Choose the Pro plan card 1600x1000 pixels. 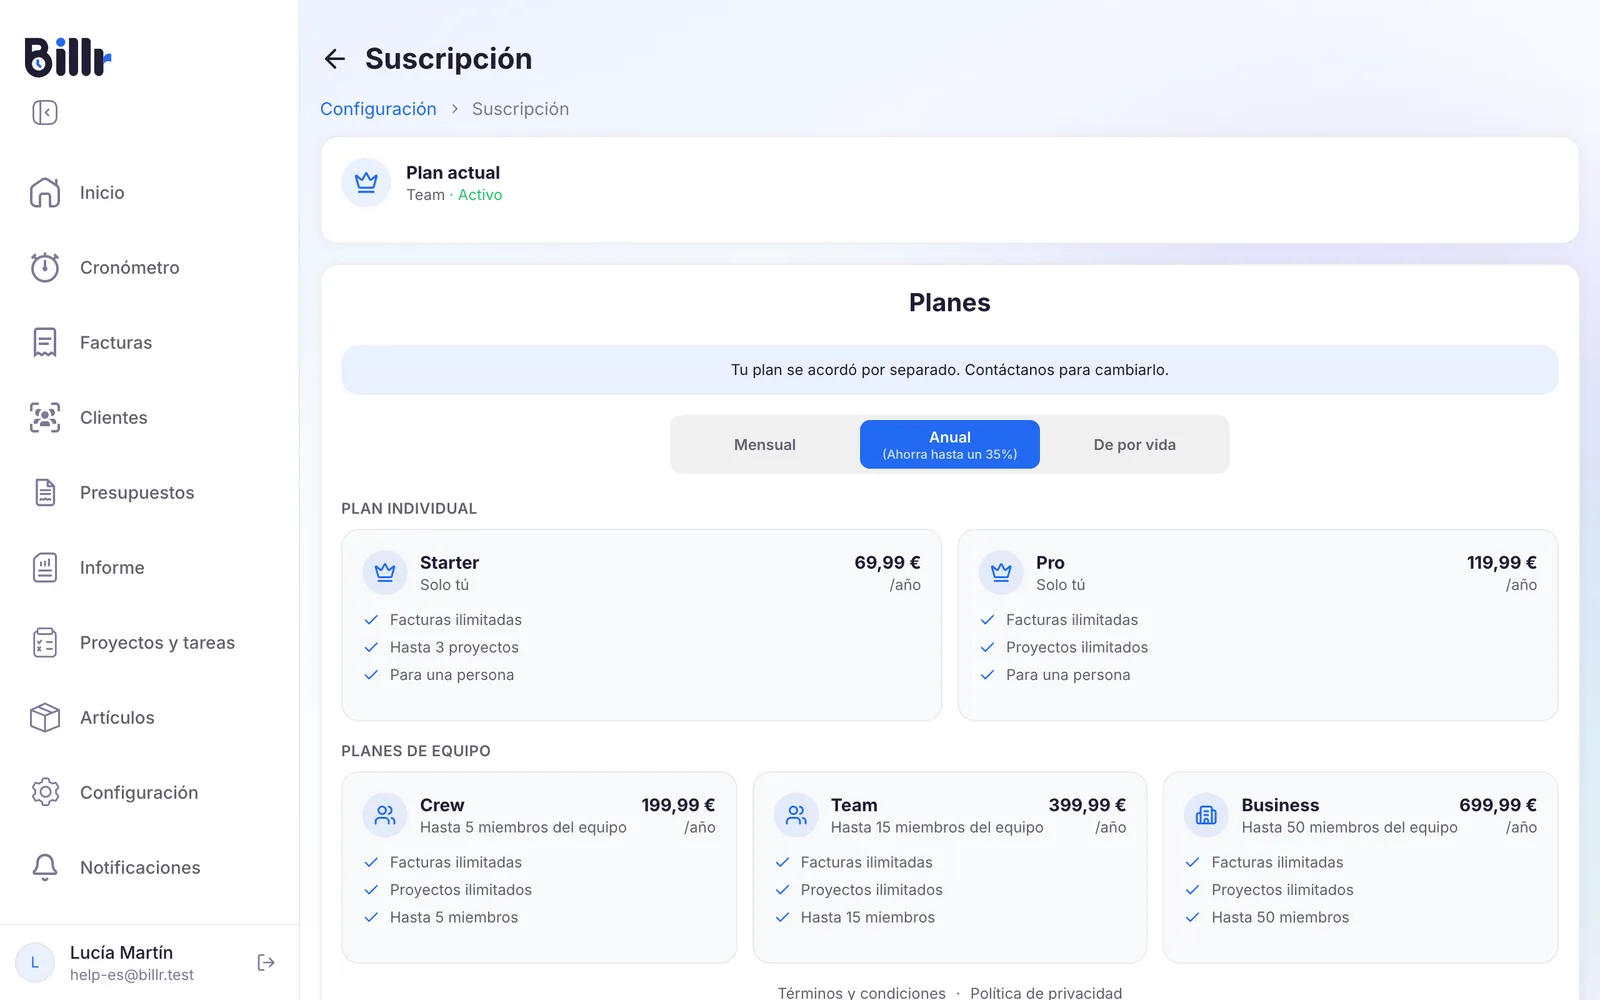pyautogui.click(x=1258, y=625)
